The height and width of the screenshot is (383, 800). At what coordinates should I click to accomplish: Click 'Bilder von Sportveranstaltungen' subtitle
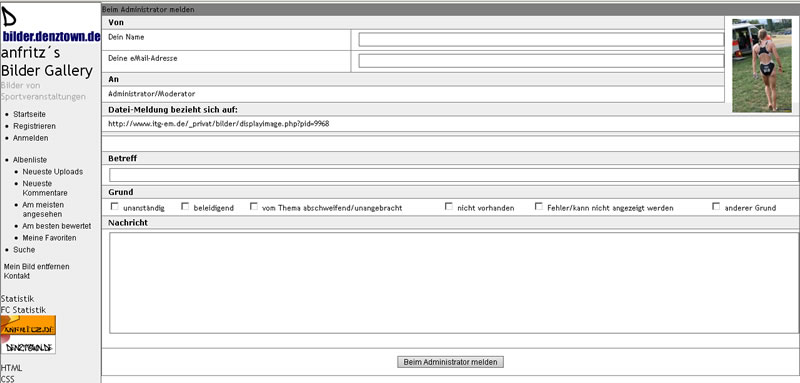pyautogui.click(x=43, y=91)
